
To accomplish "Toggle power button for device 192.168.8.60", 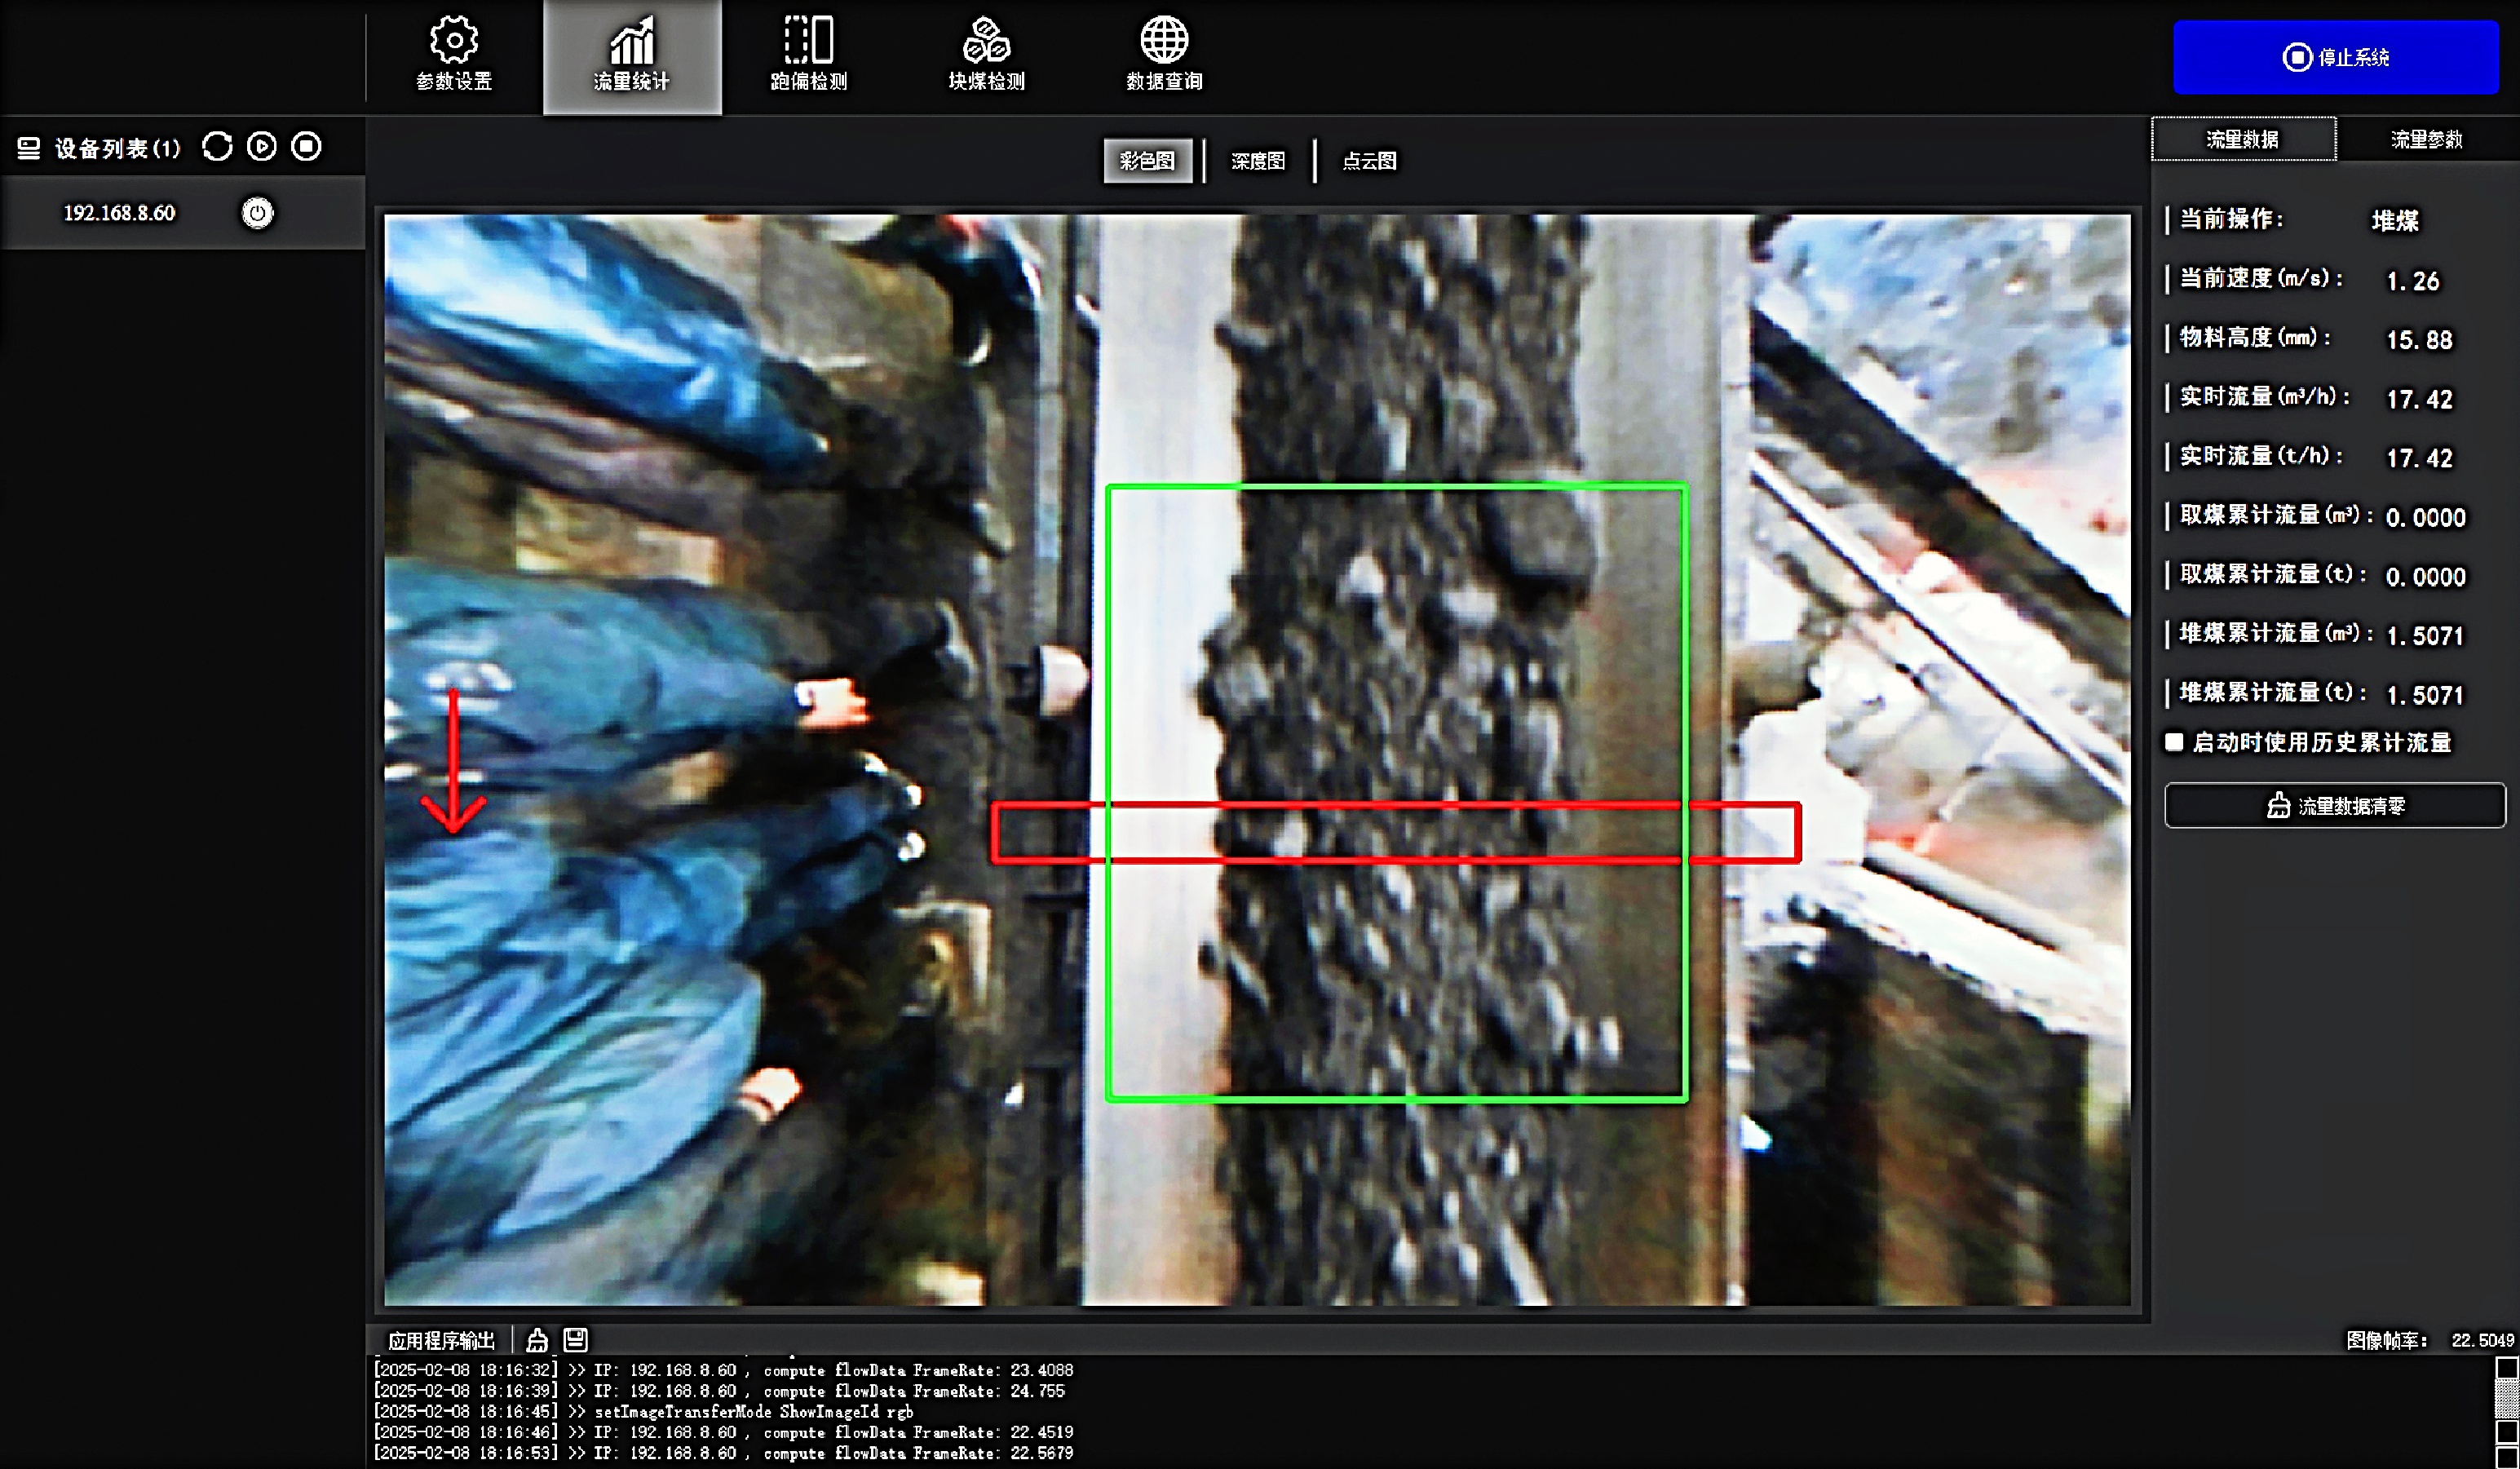I will (257, 213).
